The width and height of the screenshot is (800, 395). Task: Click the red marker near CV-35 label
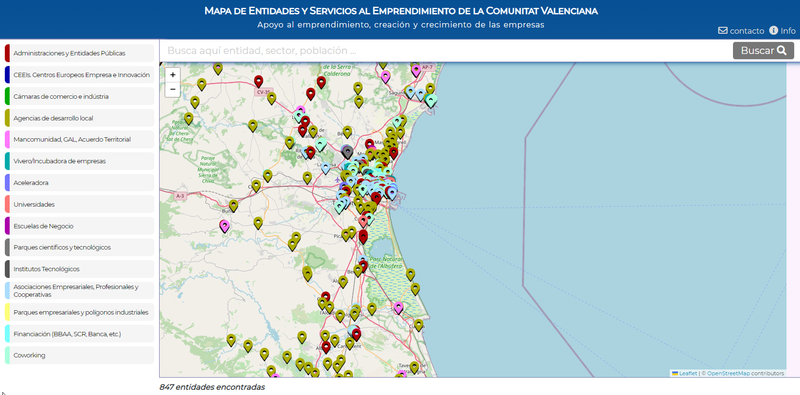(x=258, y=81)
